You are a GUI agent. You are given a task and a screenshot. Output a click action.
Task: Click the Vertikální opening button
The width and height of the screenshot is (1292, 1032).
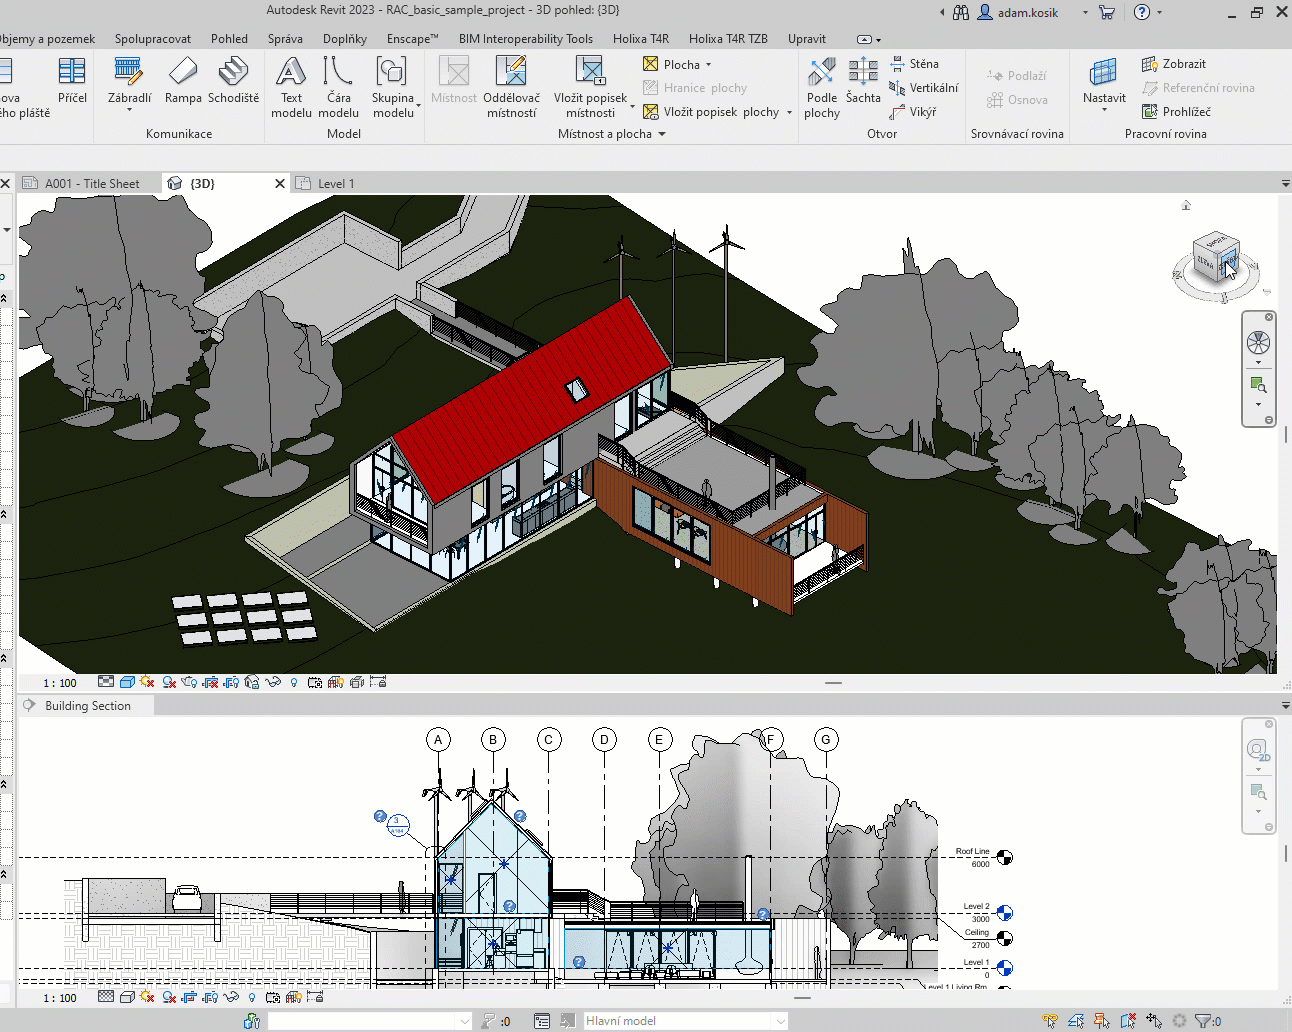[923, 88]
